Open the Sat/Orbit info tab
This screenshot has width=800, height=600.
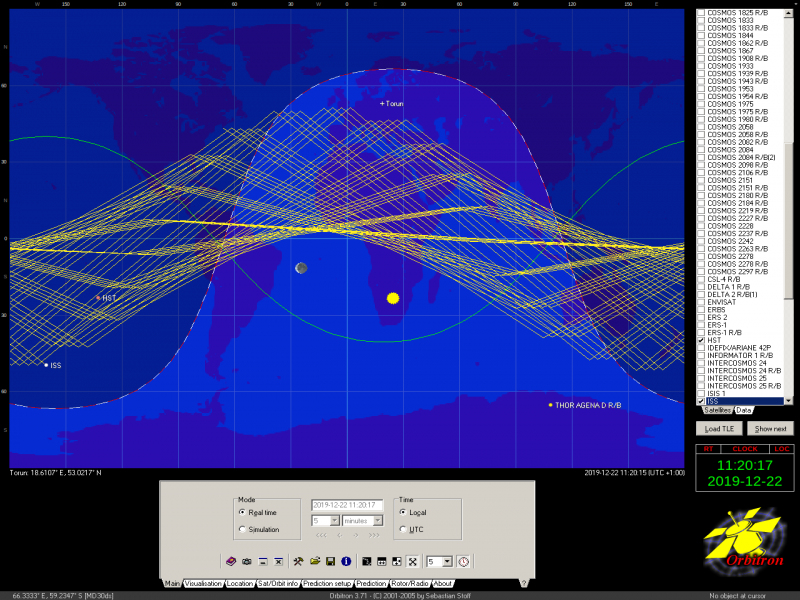(x=277, y=583)
